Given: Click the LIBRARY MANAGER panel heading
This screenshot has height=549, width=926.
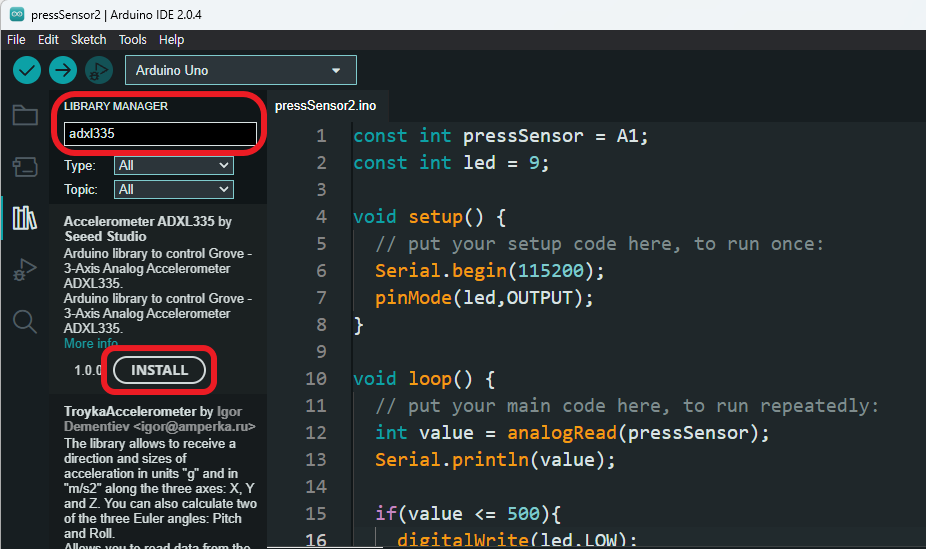Looking at the screenshot, I should (116, 106).
